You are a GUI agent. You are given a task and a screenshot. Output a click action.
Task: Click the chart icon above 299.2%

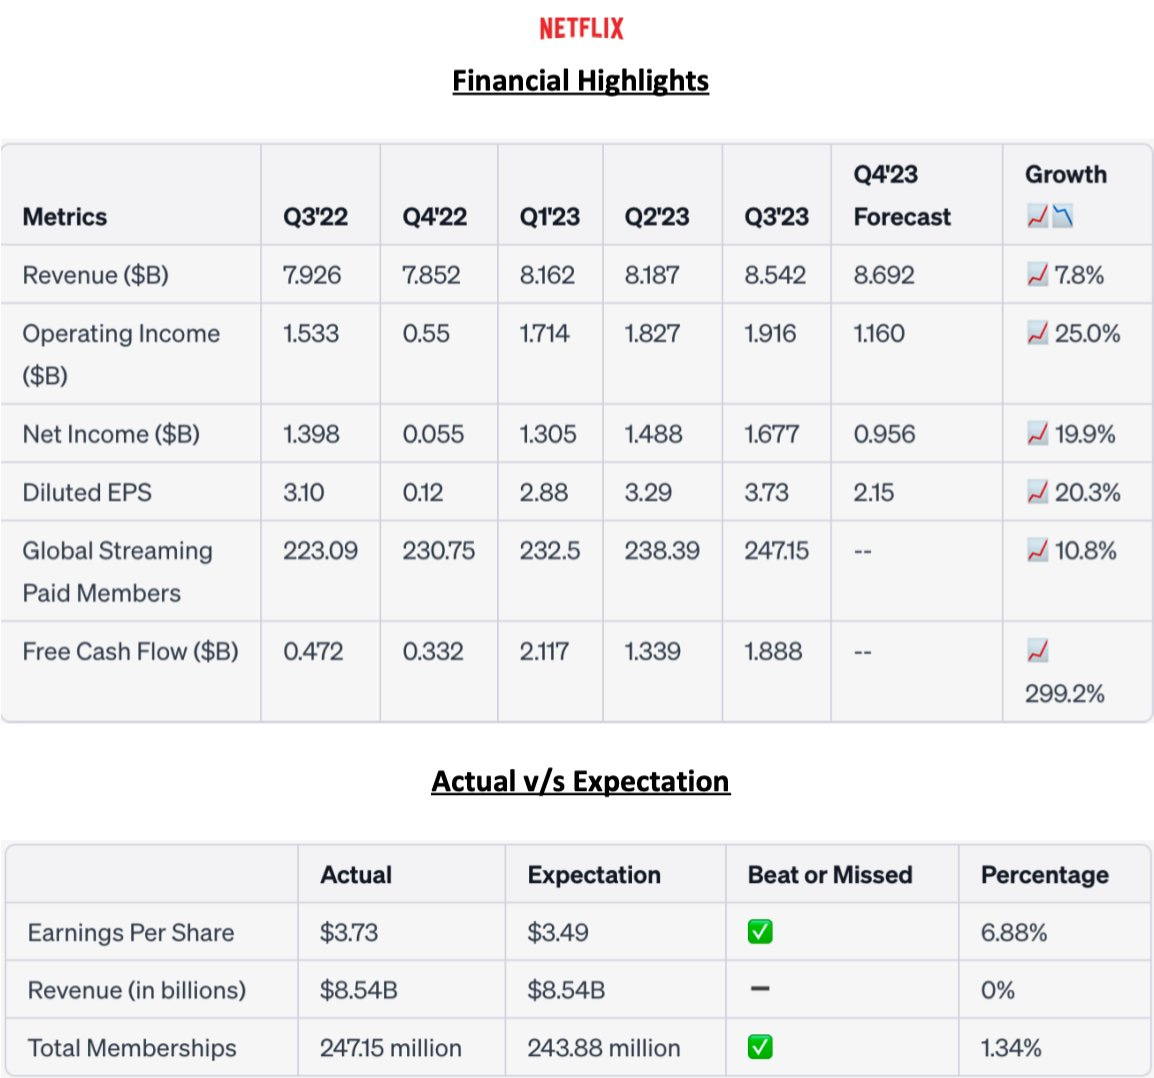[x=1037, y=652]
